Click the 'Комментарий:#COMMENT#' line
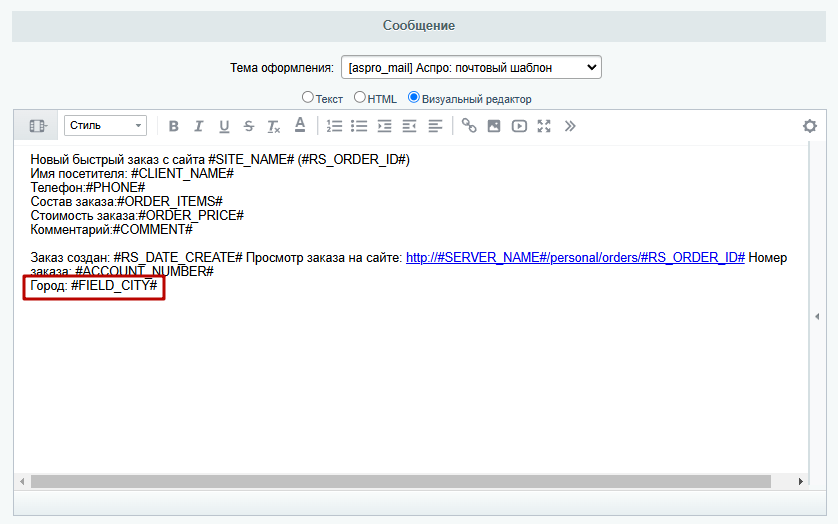 [111, 229]
